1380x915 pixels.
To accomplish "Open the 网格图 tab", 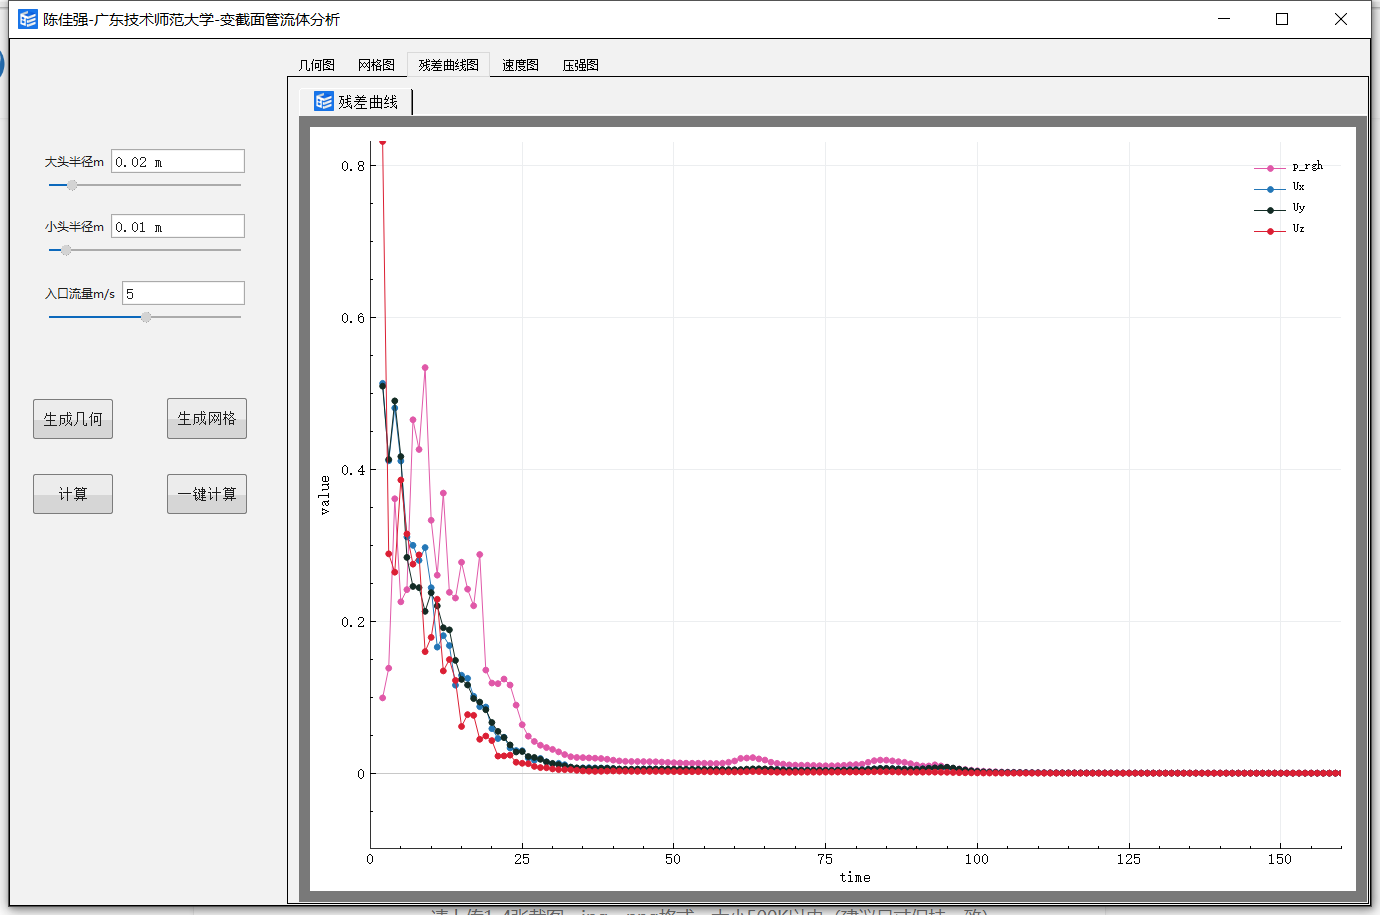I will point(376,65).
